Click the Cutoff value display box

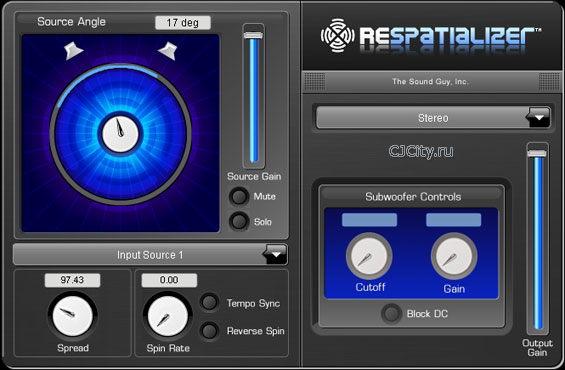tap(369, 220)
